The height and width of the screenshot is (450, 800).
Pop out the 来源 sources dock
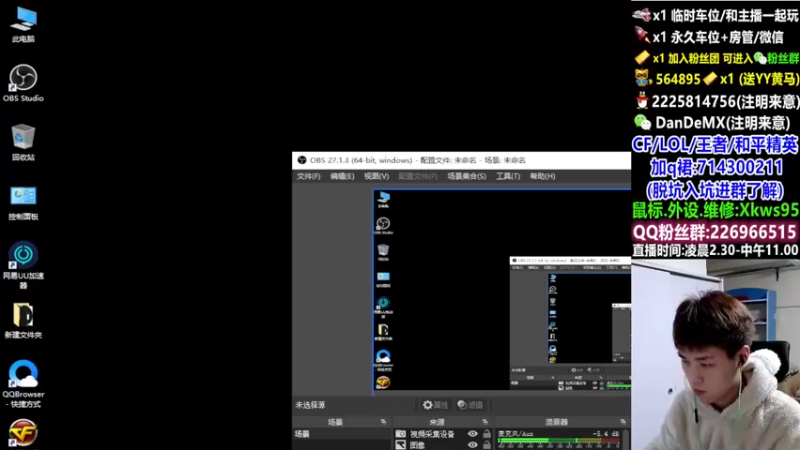485,422
